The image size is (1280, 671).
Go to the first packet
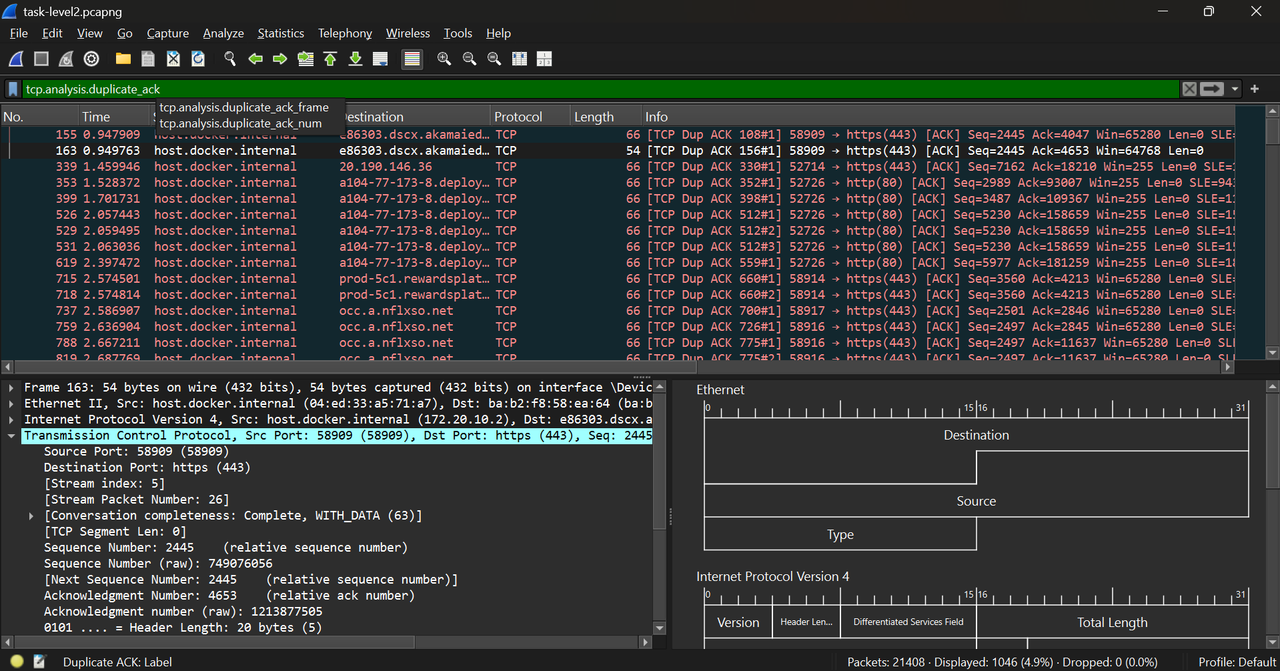coord(330,59)
